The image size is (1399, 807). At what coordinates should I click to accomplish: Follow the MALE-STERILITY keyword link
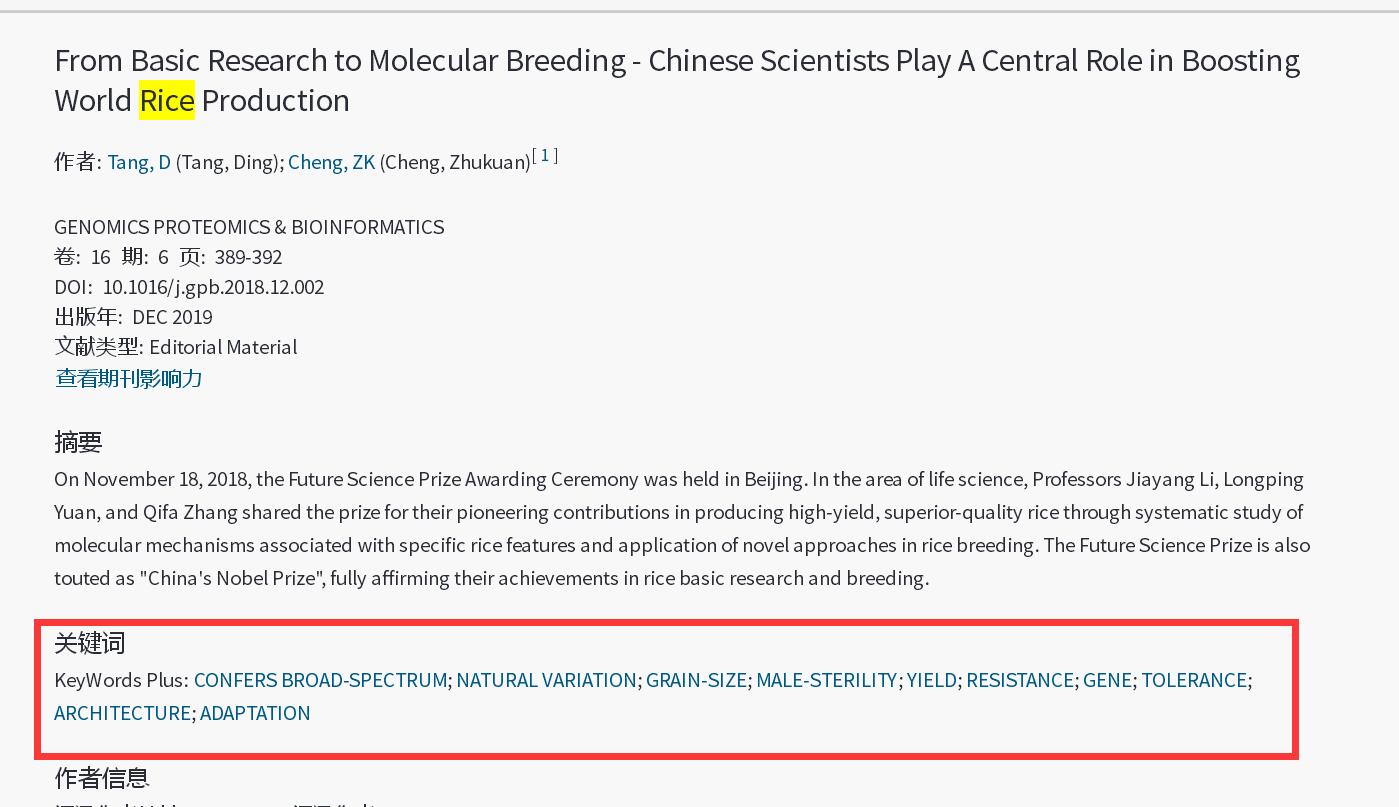click(x=827, y=680)
